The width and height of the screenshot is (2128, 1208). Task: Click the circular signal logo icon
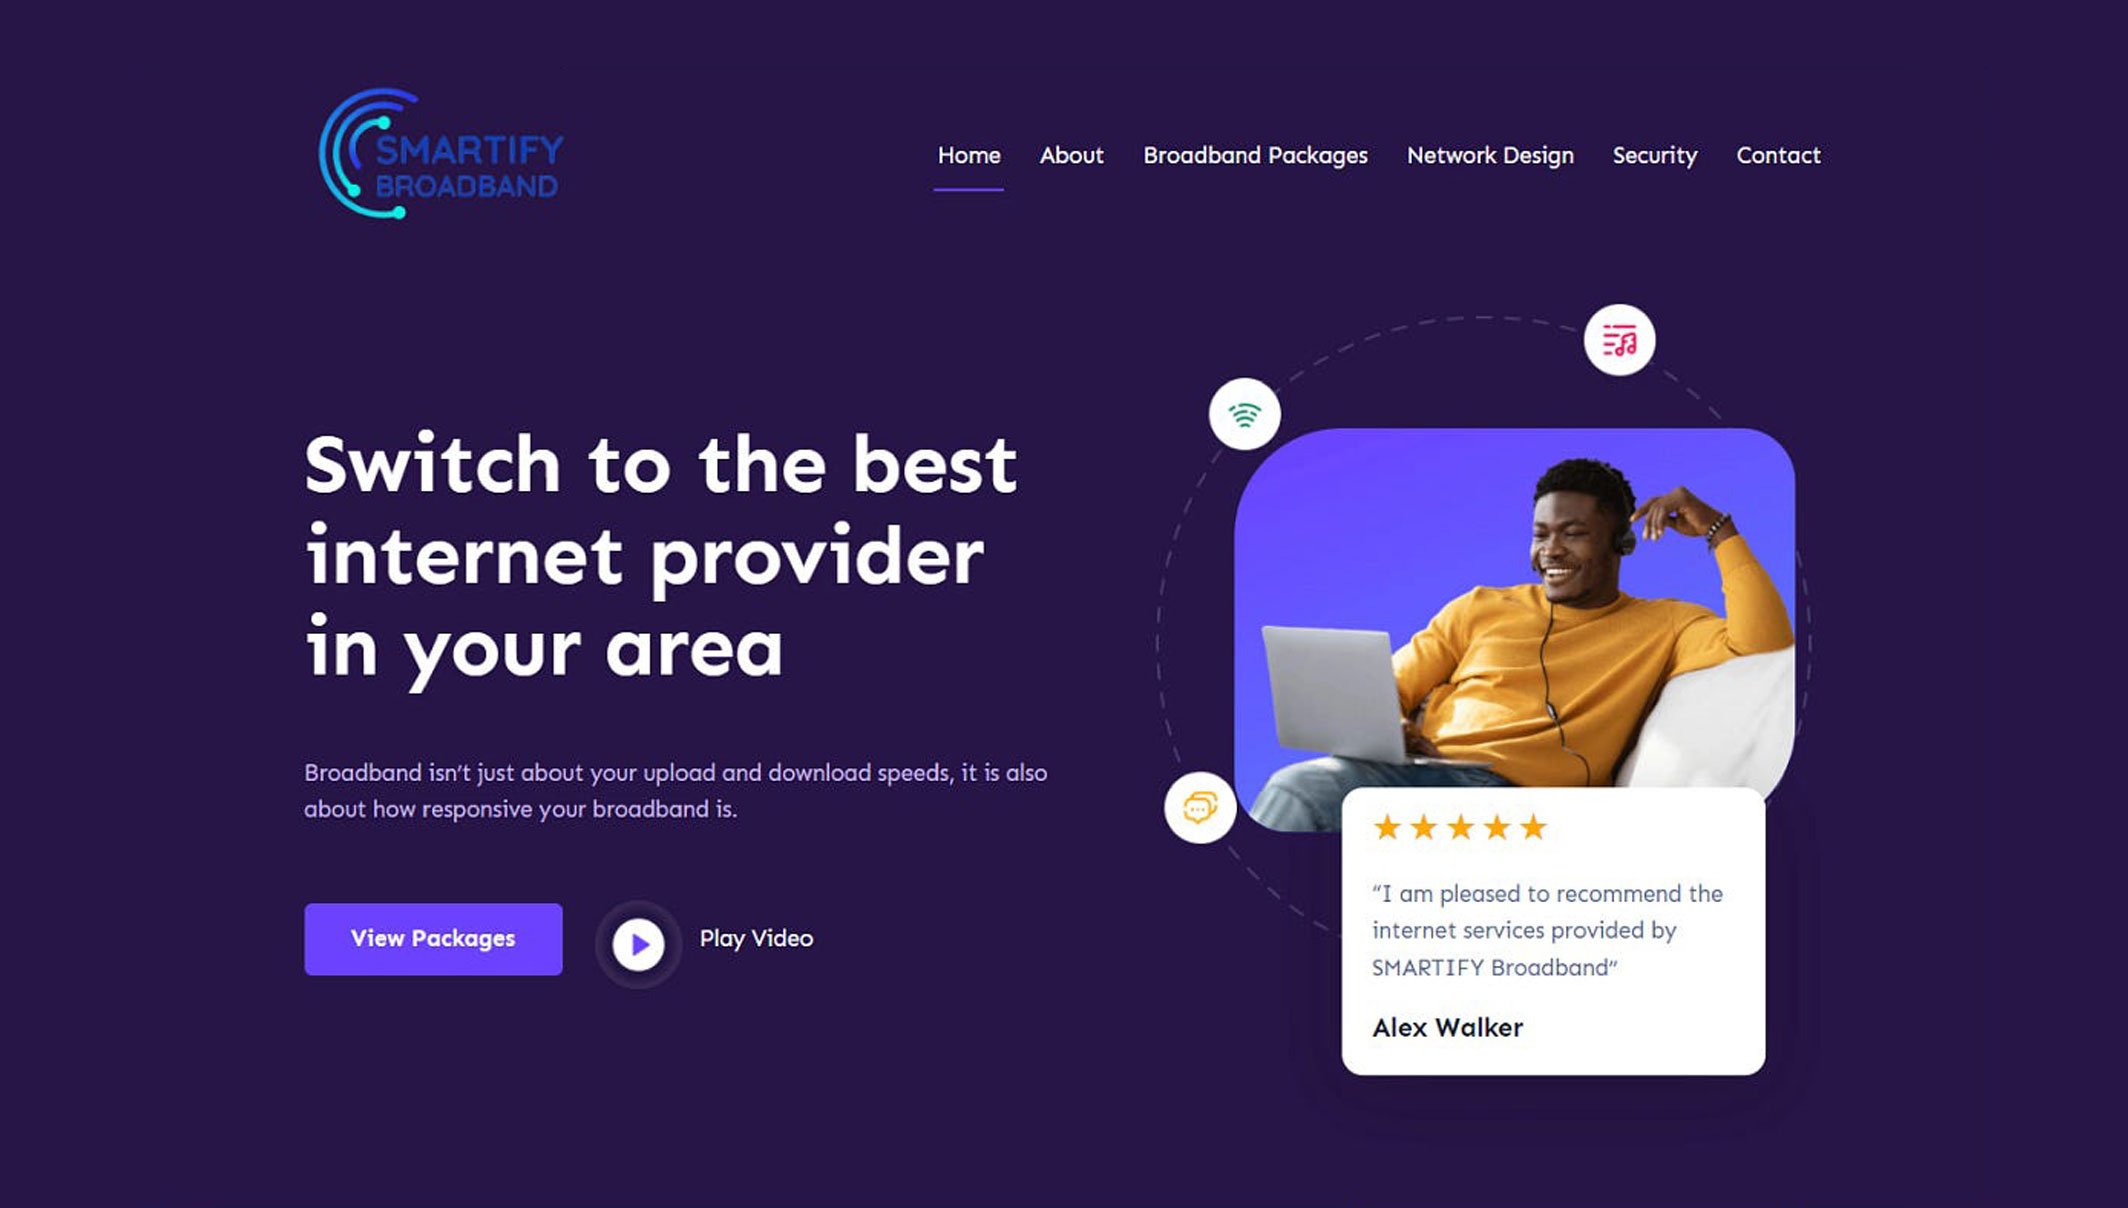click(1245, 415)
